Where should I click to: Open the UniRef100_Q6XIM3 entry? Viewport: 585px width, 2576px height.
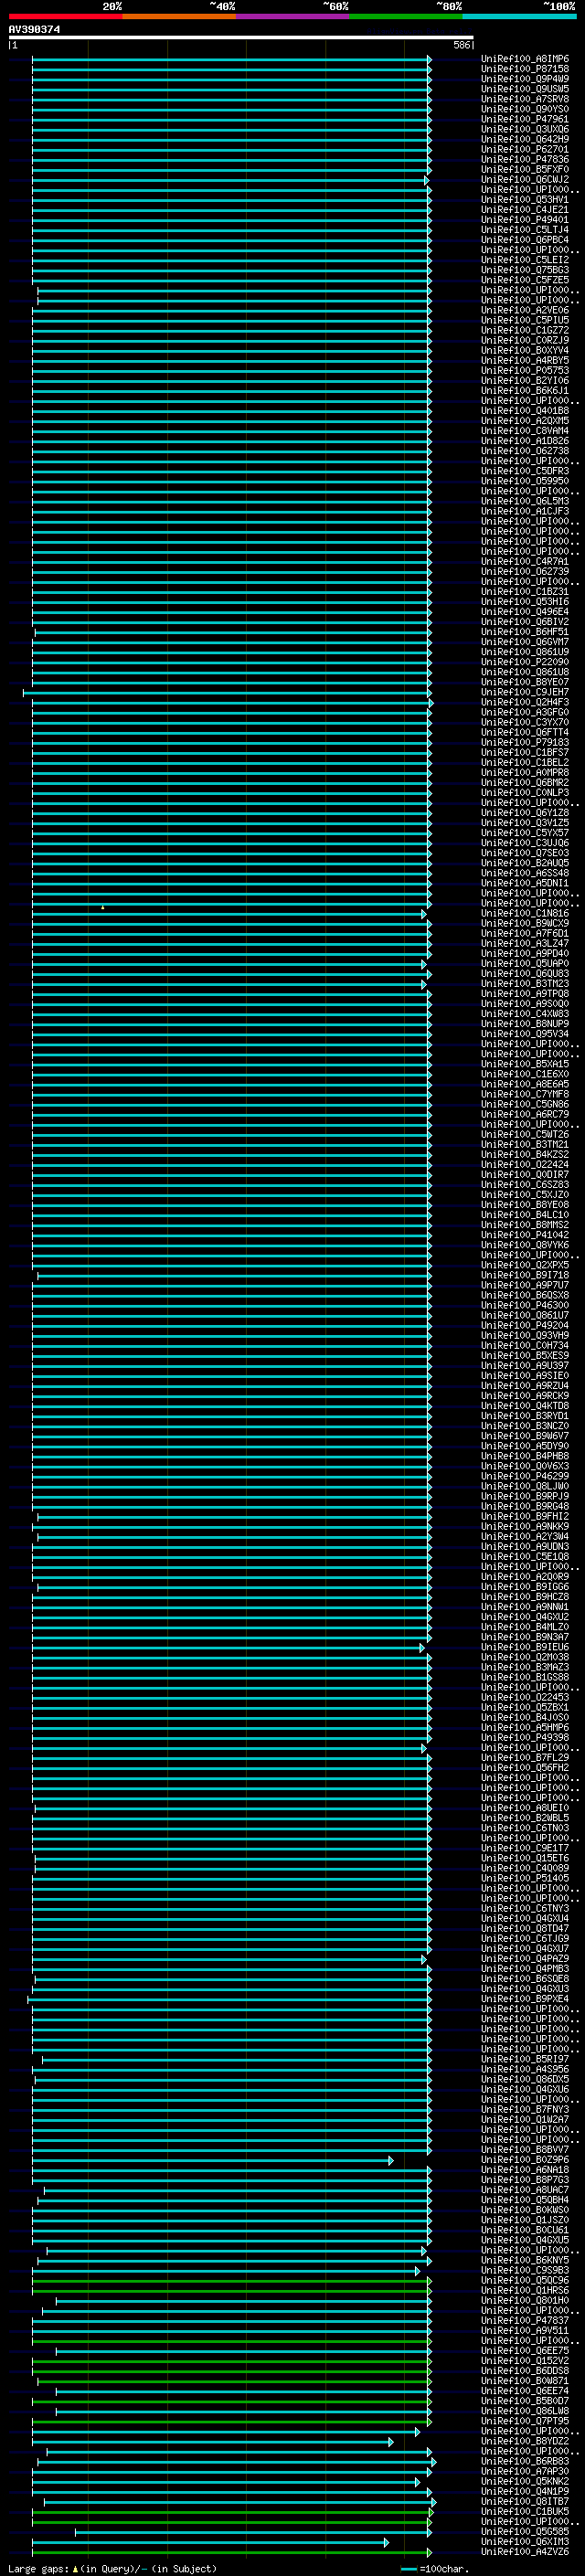525,2541
